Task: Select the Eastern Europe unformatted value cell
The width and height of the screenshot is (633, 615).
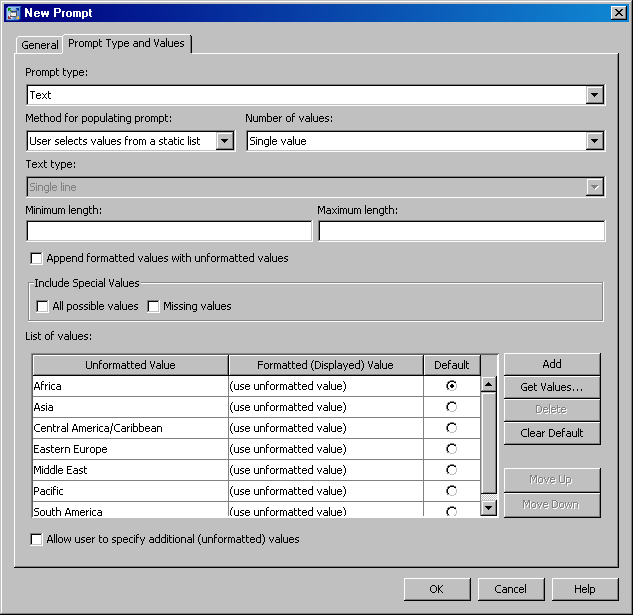Action: pyautogui.click(x=130, y=449)
